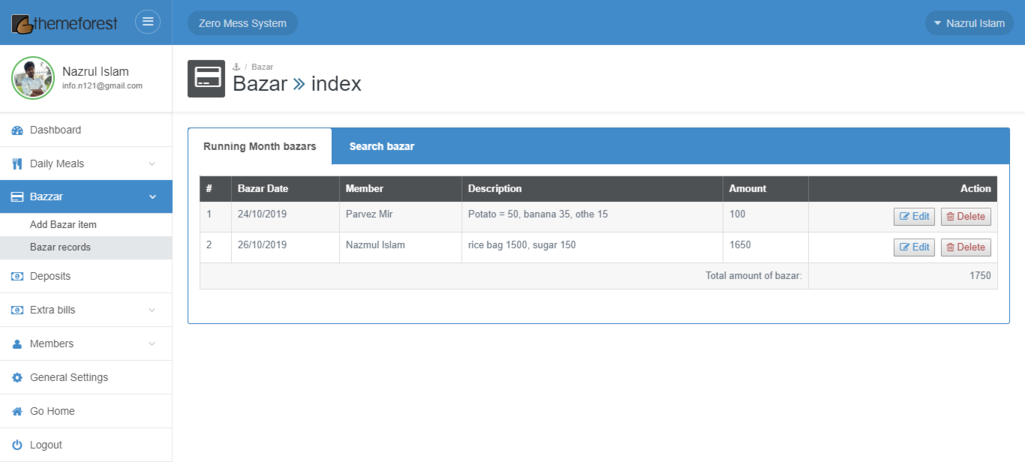Click the breadcrumb anchor home icon
The width and height of the screenshot is (1025, 462).
click(x=237, y=67)
